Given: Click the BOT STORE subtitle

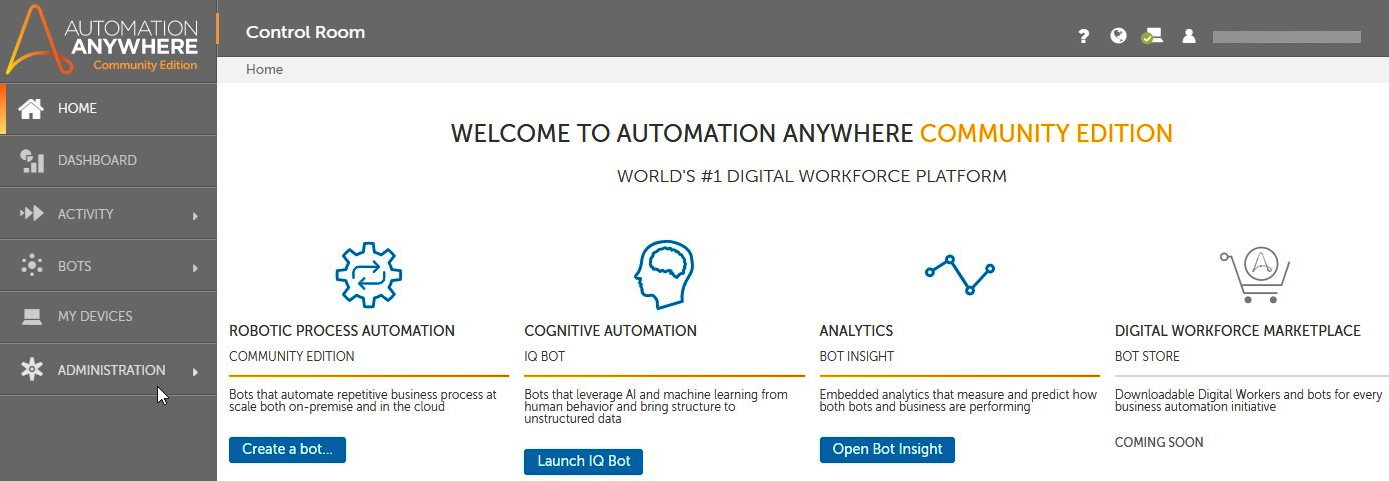Looking at the screenshot, I should click(1147, 356).
